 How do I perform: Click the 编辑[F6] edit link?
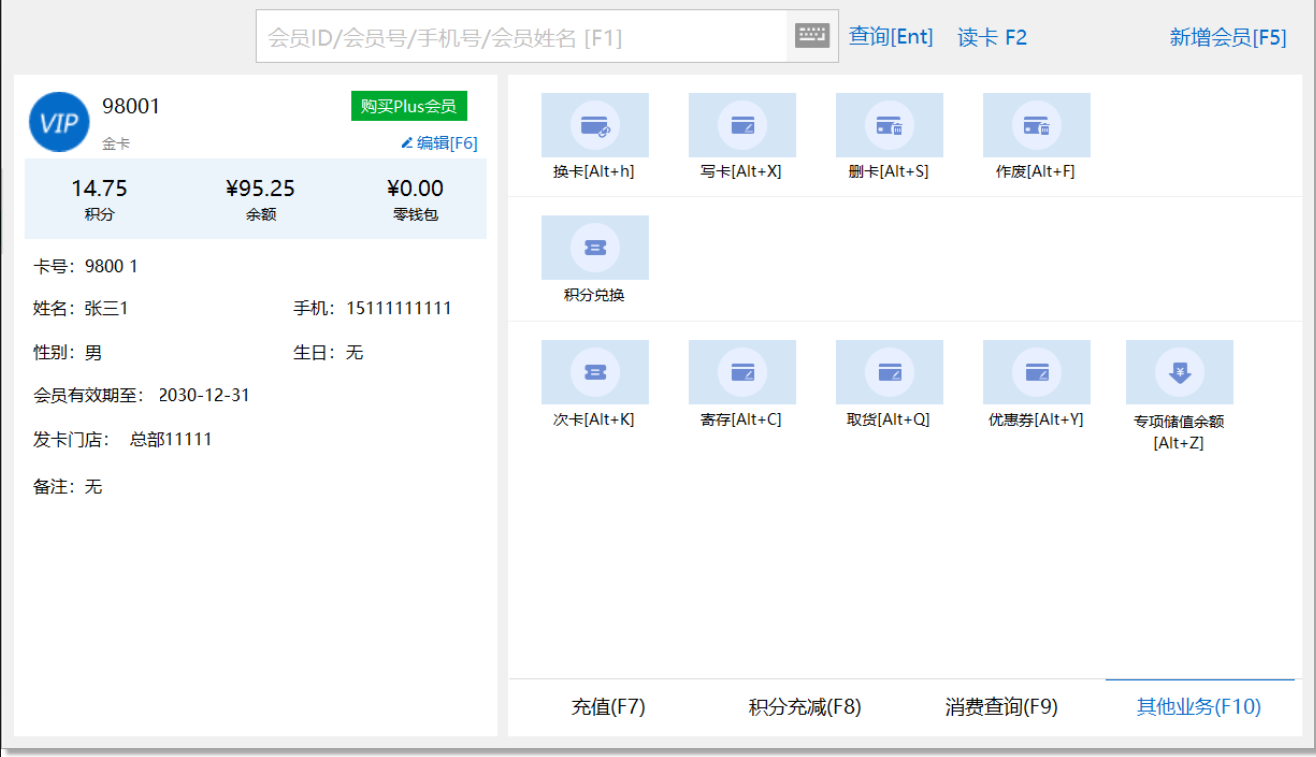440,143
